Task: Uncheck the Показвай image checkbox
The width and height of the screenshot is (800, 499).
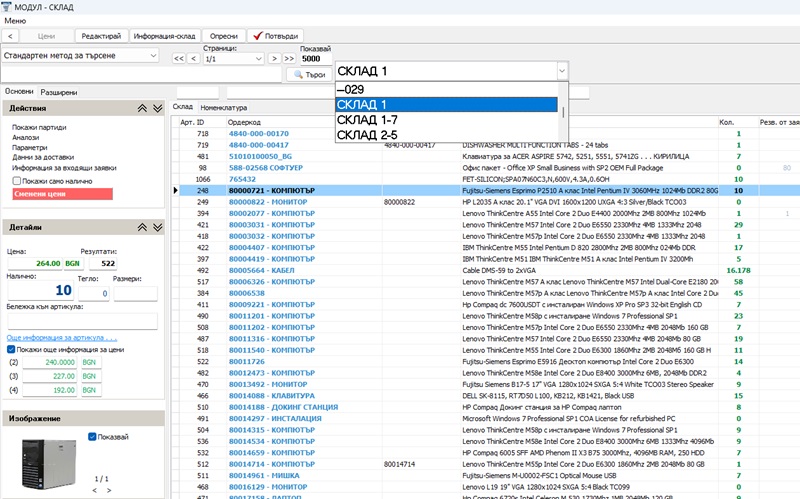Action: 92,437
